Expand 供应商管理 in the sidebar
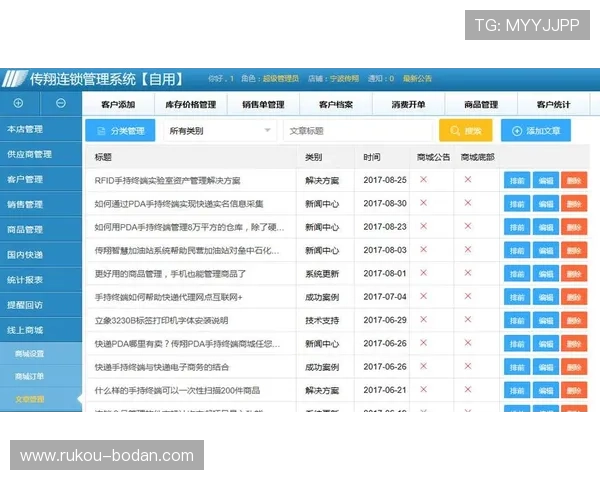The height and width of the screenshot is (480, 600). 41,154
